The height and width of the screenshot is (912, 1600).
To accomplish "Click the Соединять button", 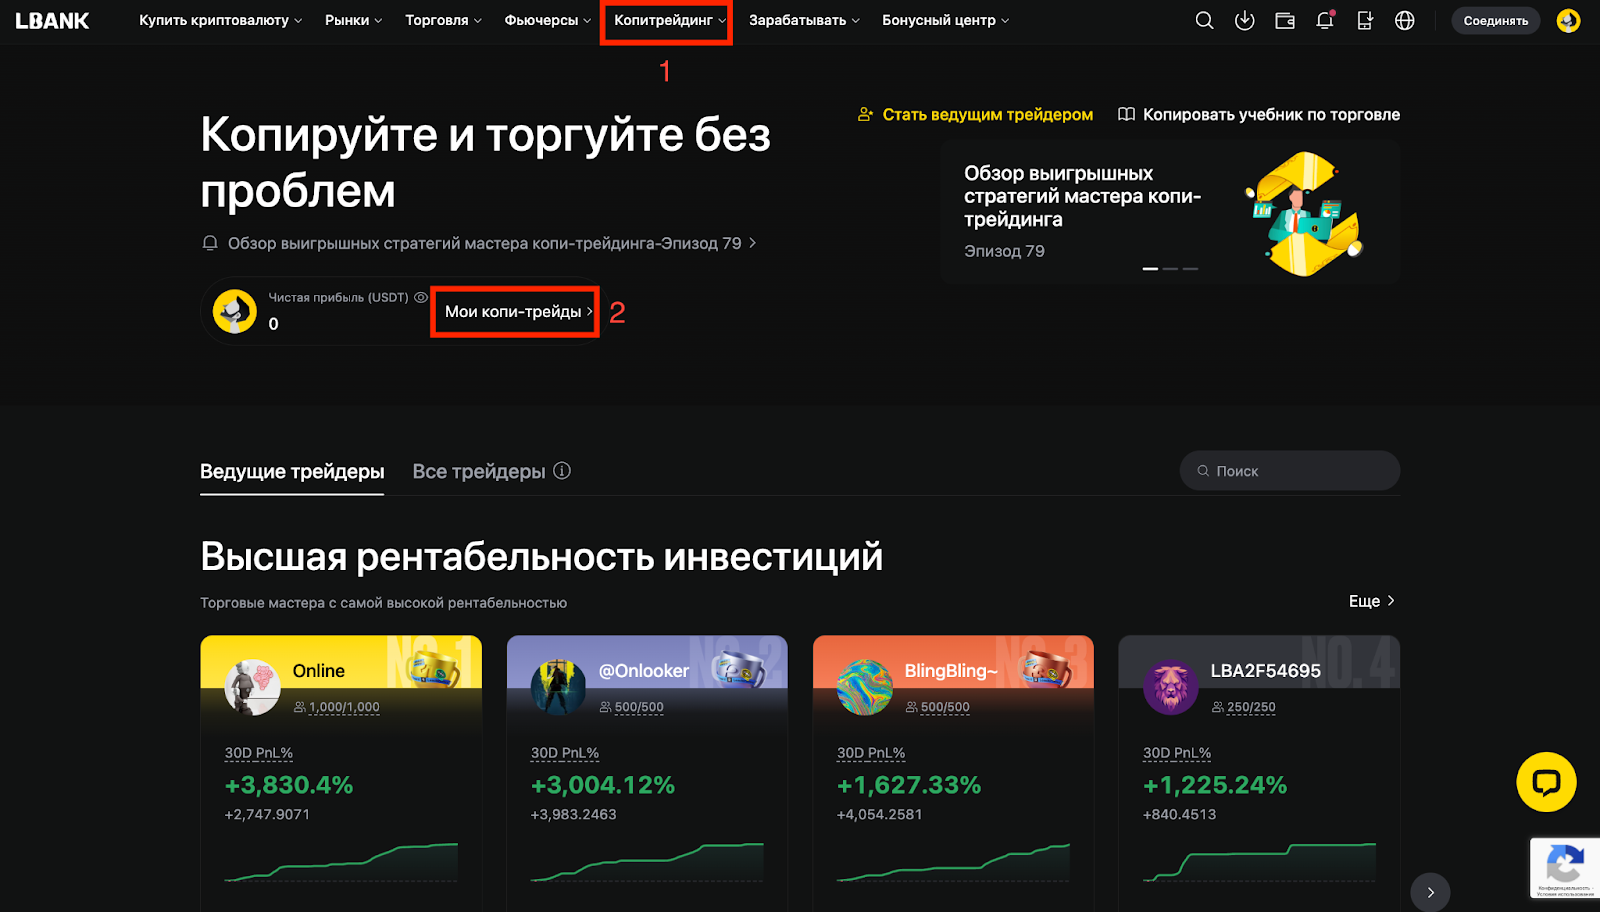I will [x=1496, y=20].
